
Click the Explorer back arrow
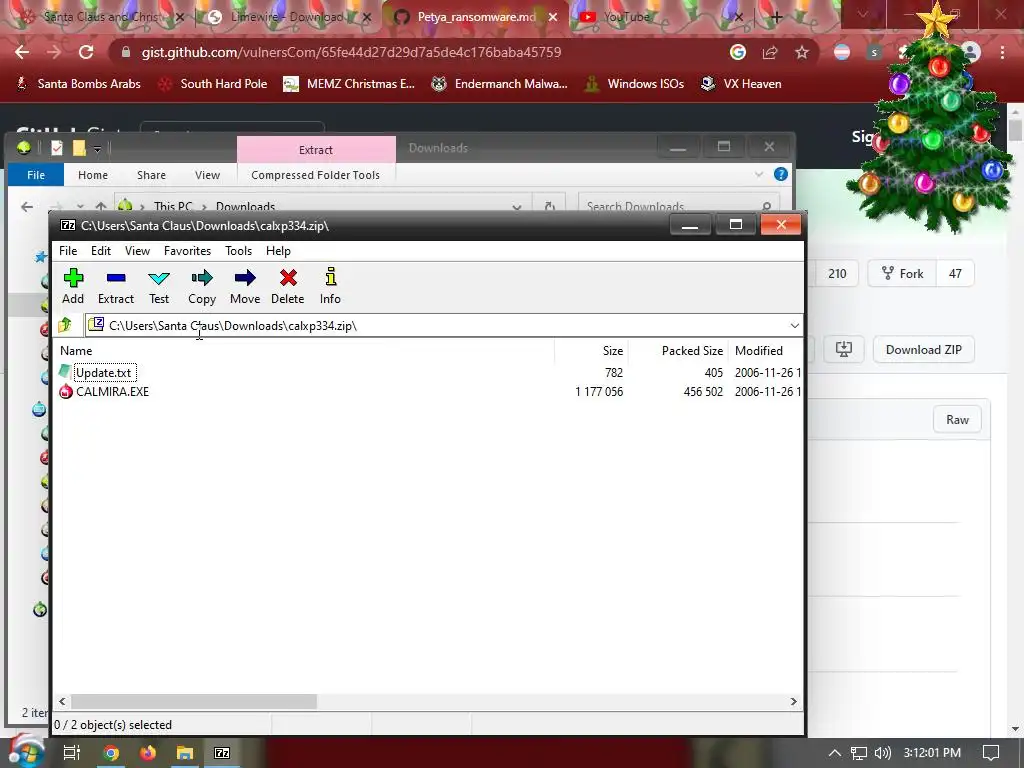[27, 206]
